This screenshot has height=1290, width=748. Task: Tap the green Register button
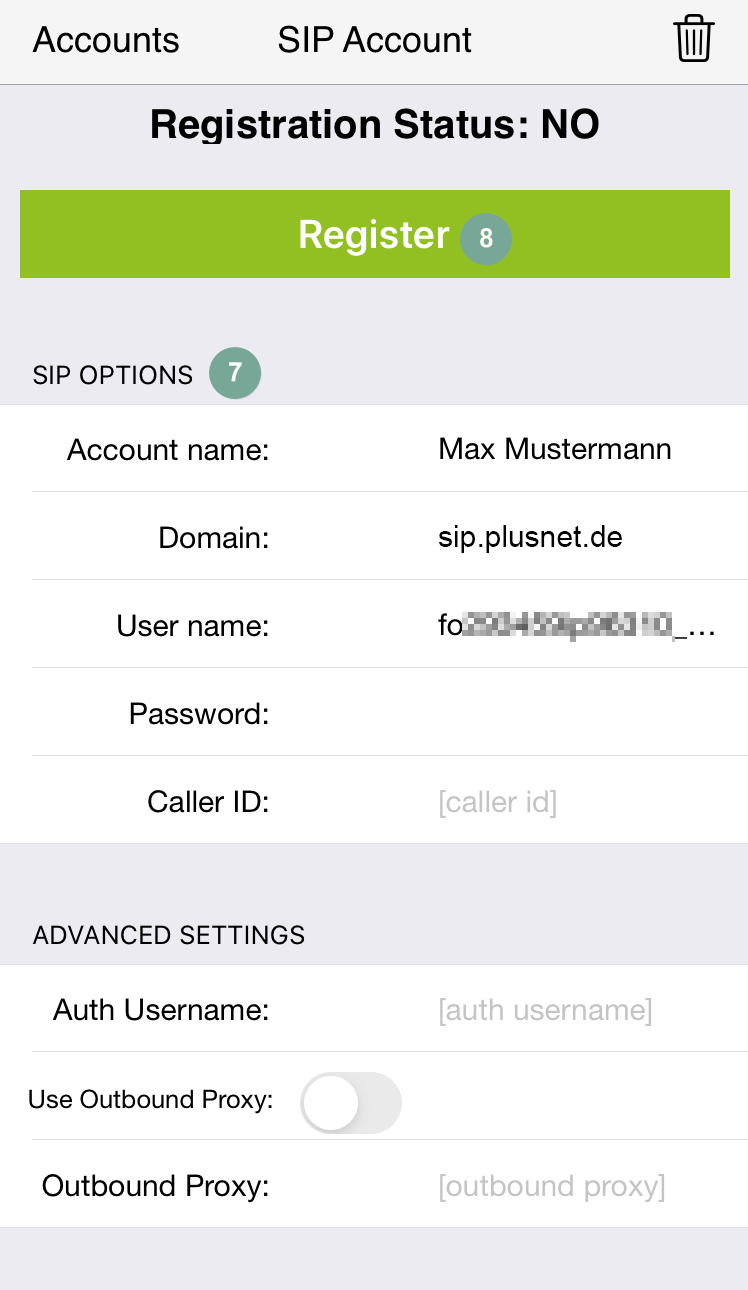click(375, 234)
